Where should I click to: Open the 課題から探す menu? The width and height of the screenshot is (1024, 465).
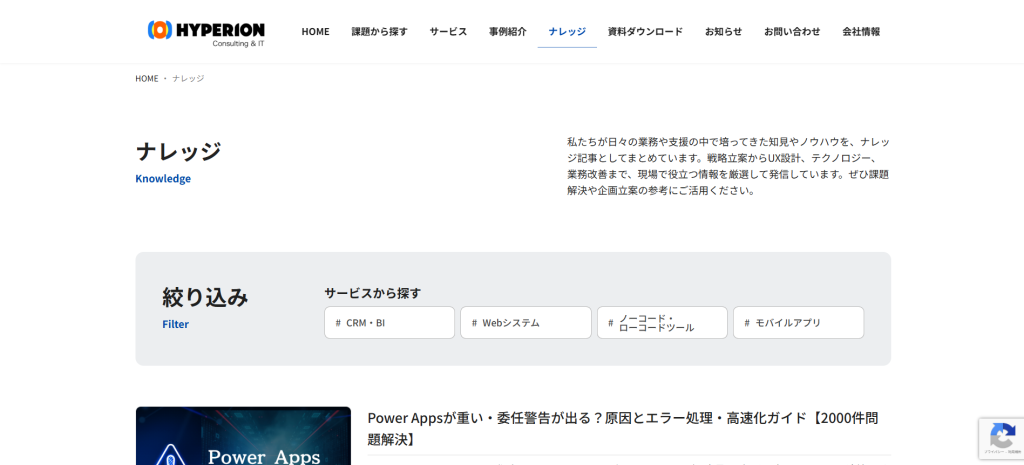point(379,31)
